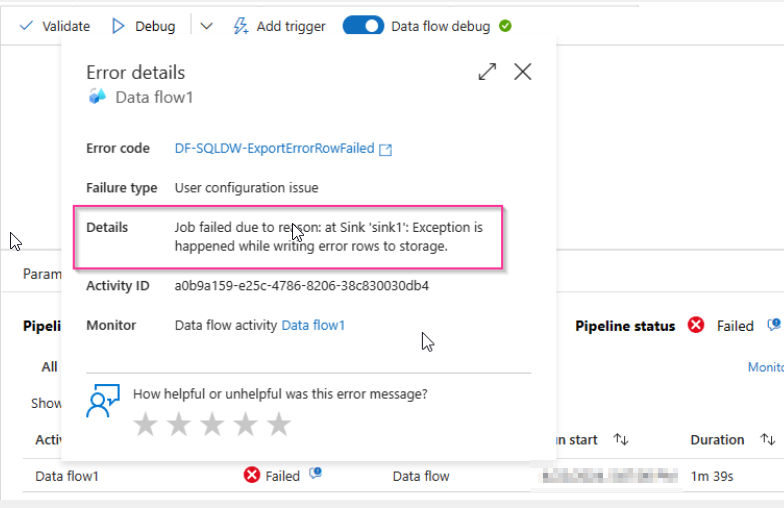Click the Failed status text in Data flow1 row
The image size is (784, 508).
click(x=282, y=476)
